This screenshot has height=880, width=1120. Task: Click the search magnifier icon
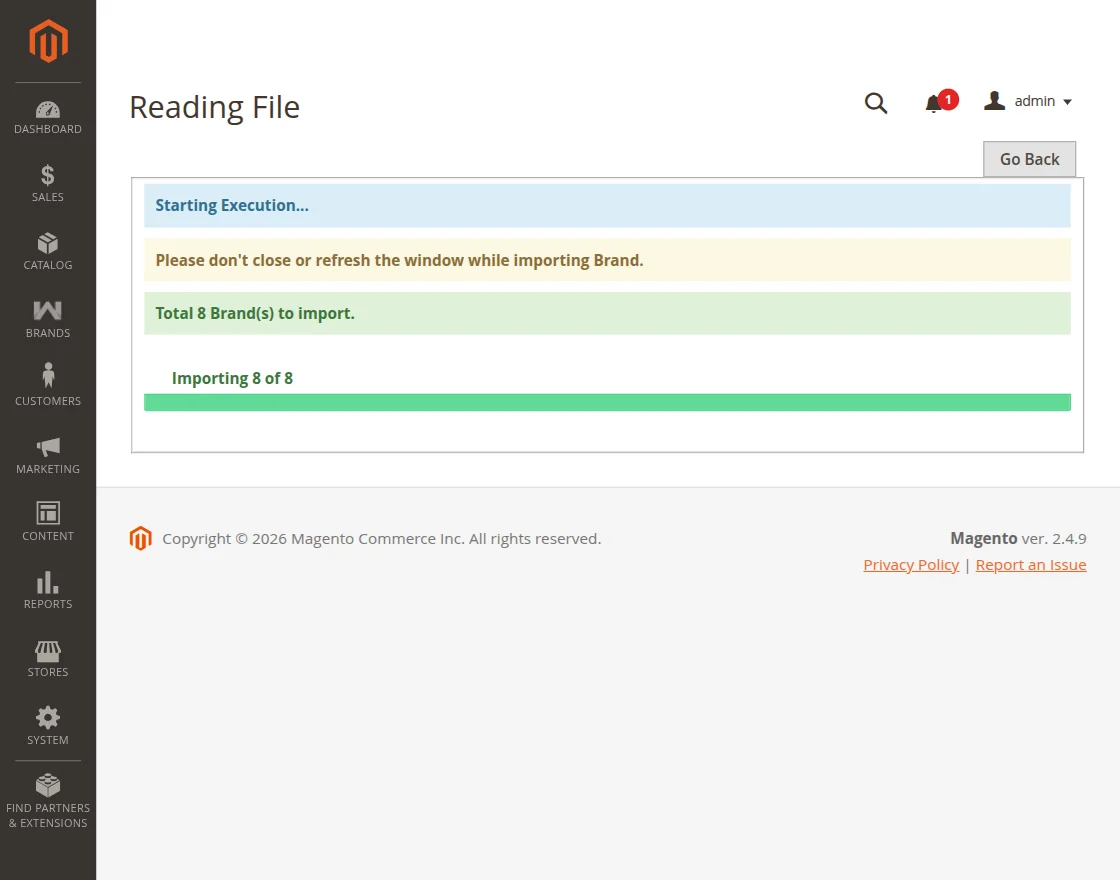click(x=876, y=104)
